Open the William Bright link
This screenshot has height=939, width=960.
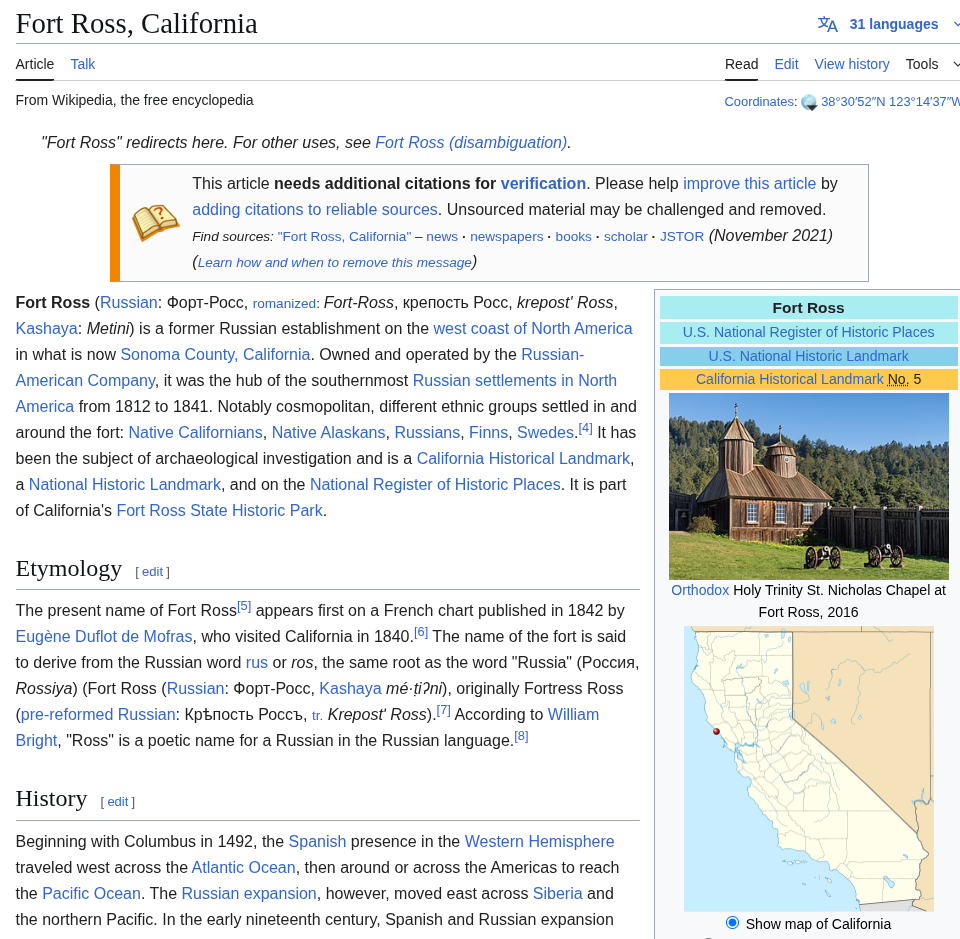[x=573, y=715]
